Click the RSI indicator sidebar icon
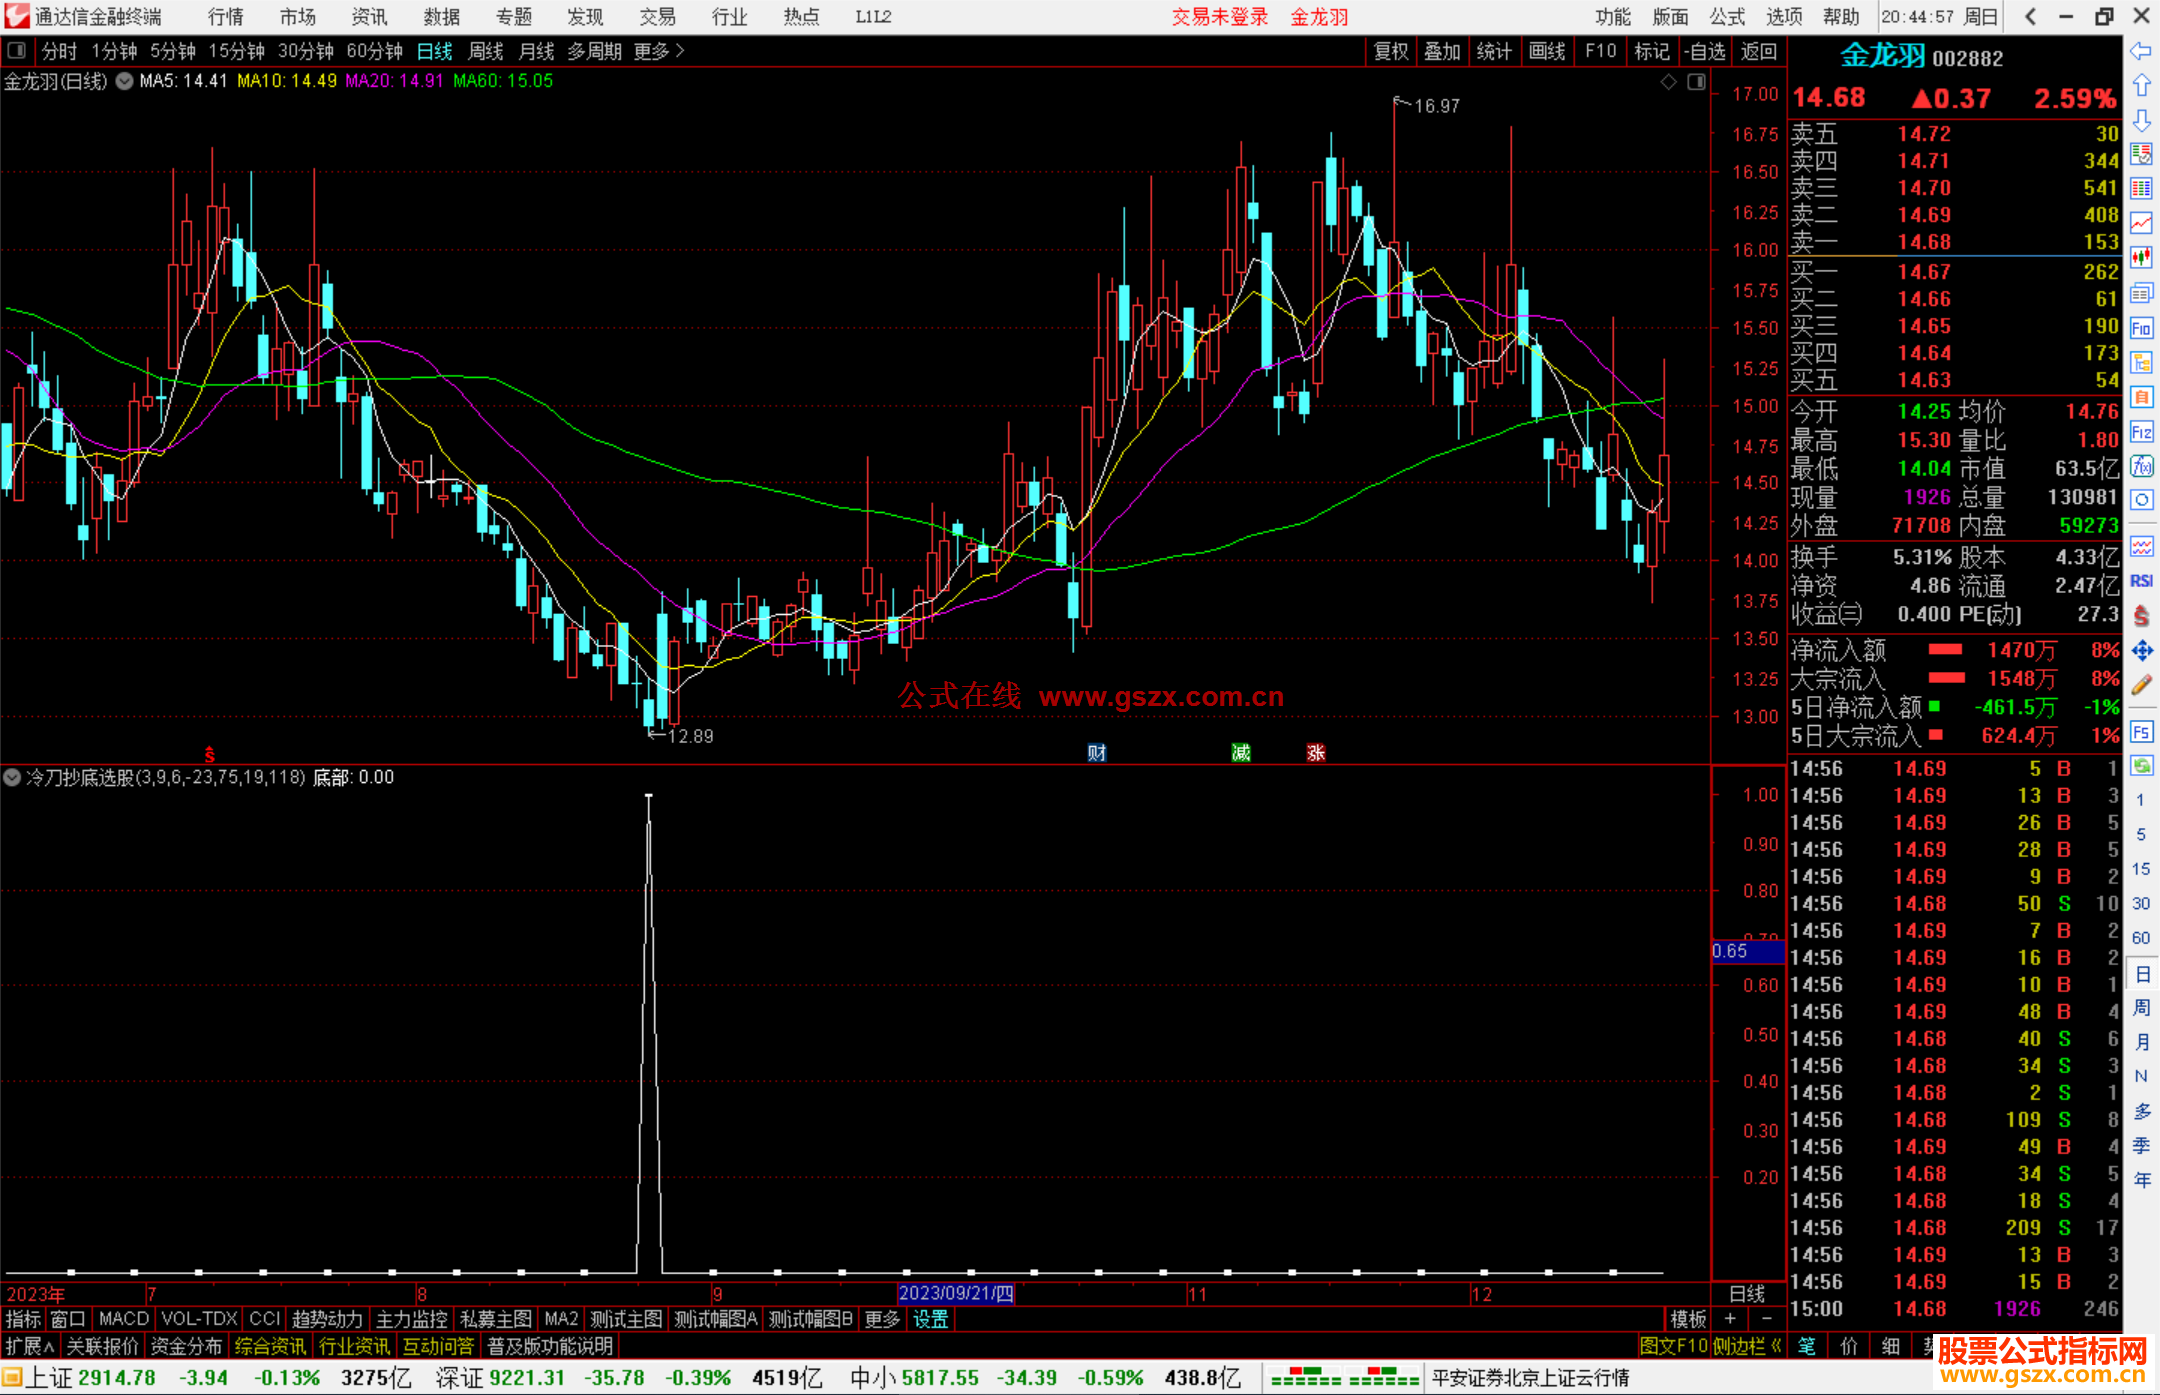This screenshot has height=1395, width=2160. (x=2141, y=581)
